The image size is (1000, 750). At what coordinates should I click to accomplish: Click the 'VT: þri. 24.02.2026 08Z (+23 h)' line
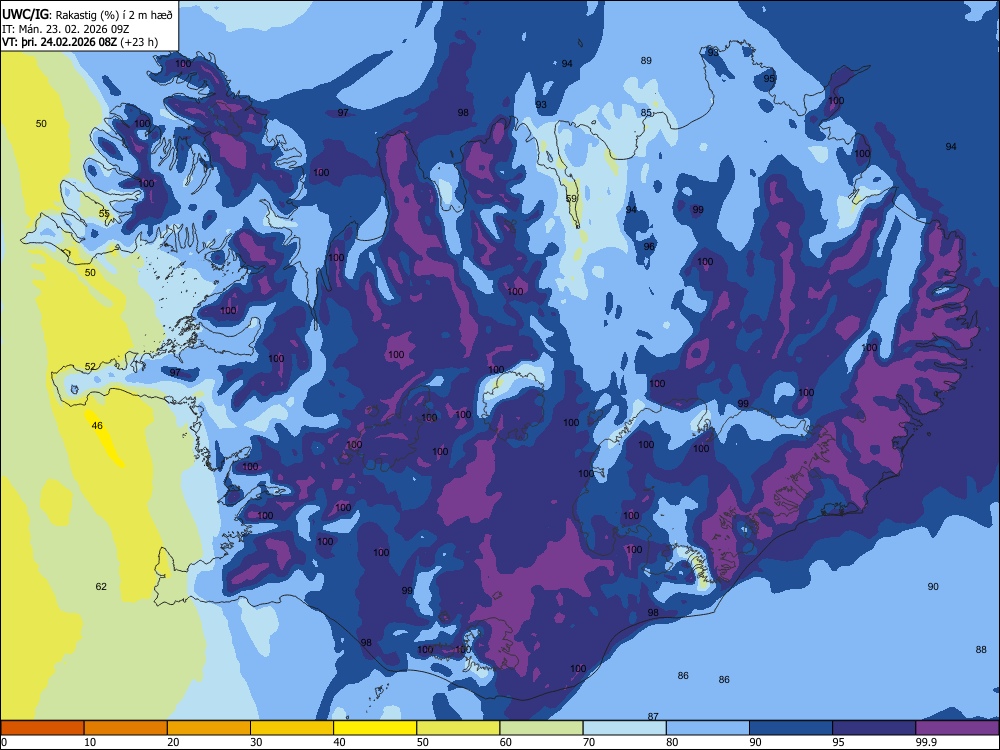[80, 42]
